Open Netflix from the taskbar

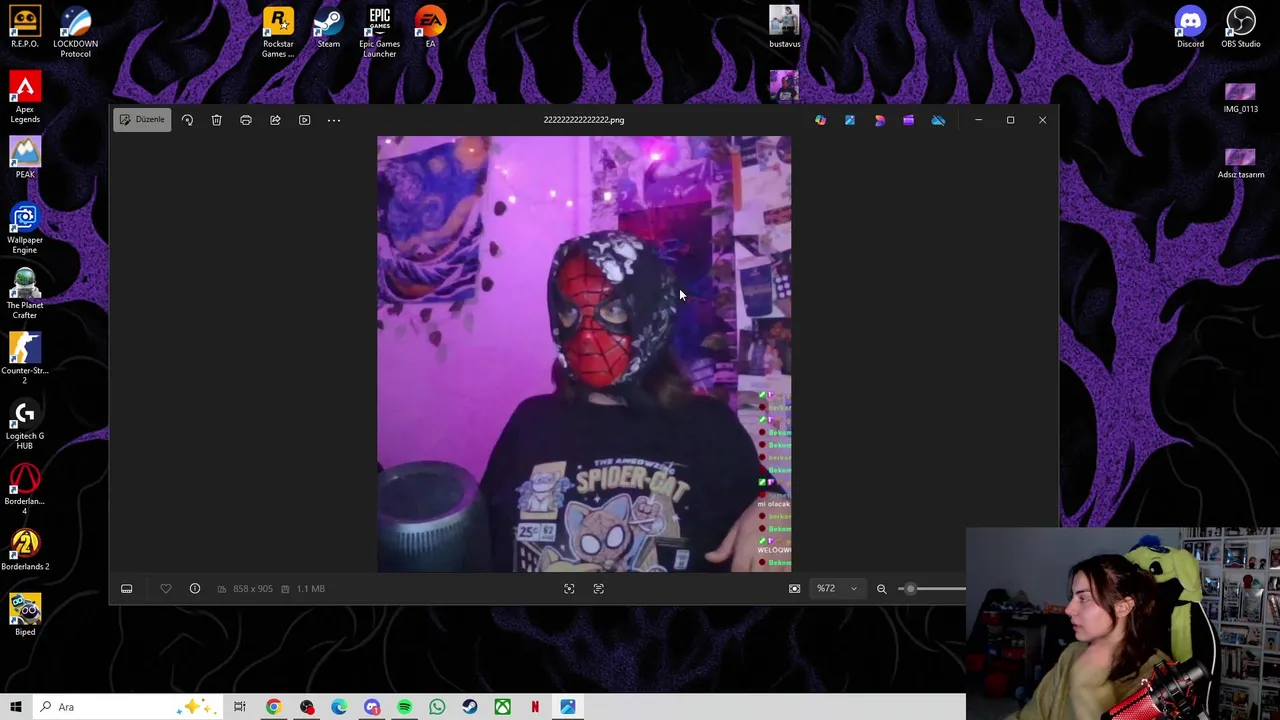click(535, 707)
